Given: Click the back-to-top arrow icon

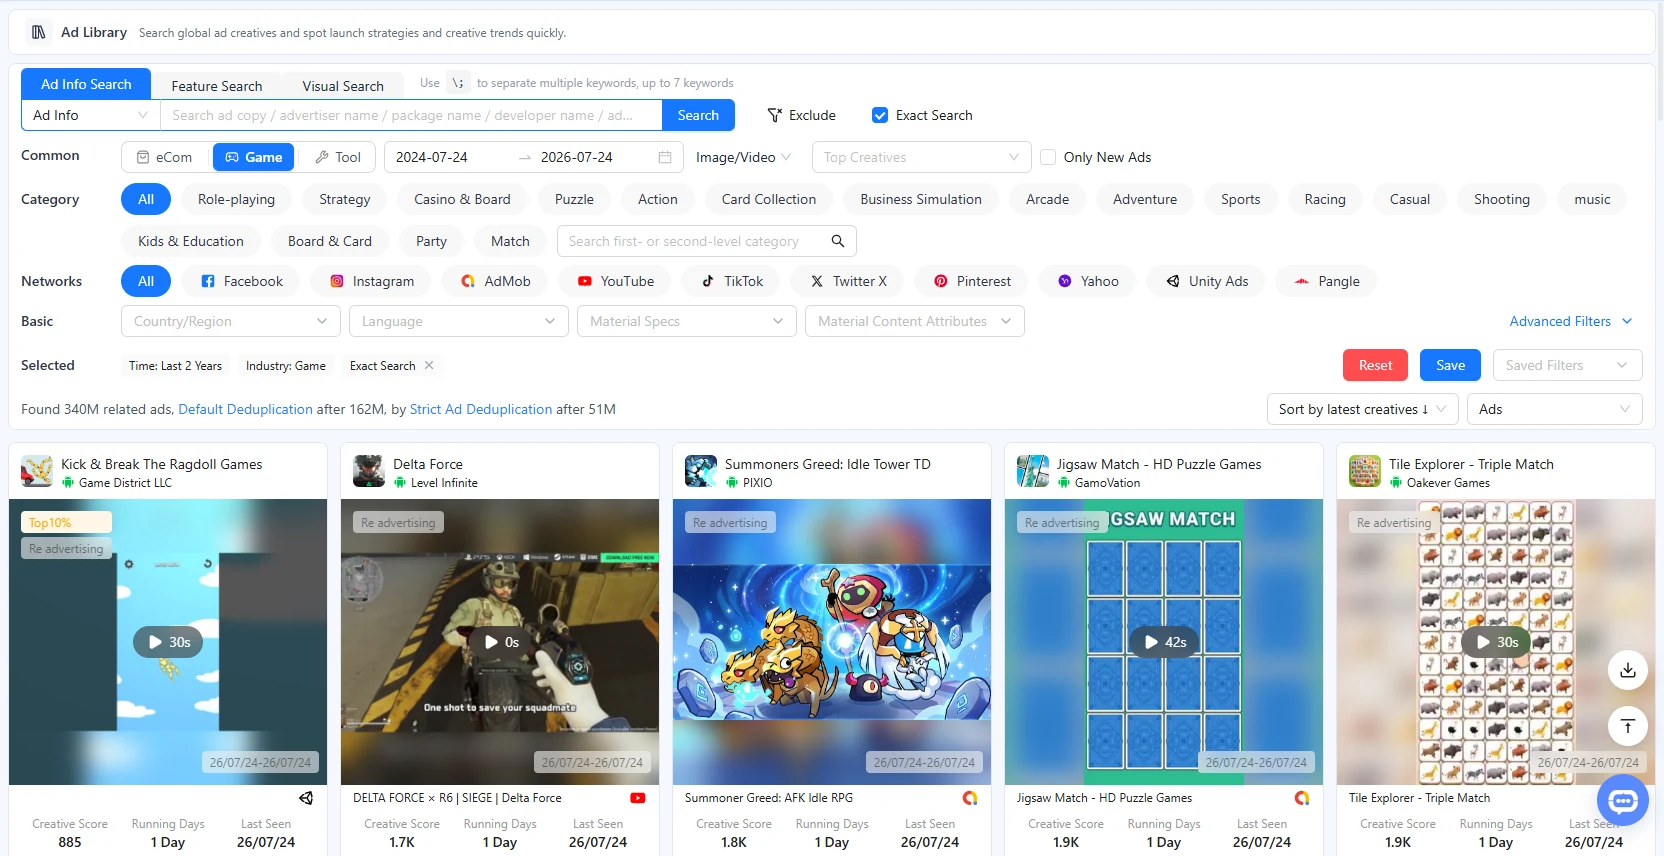Looking at the screenshot, I should 1628,726.
